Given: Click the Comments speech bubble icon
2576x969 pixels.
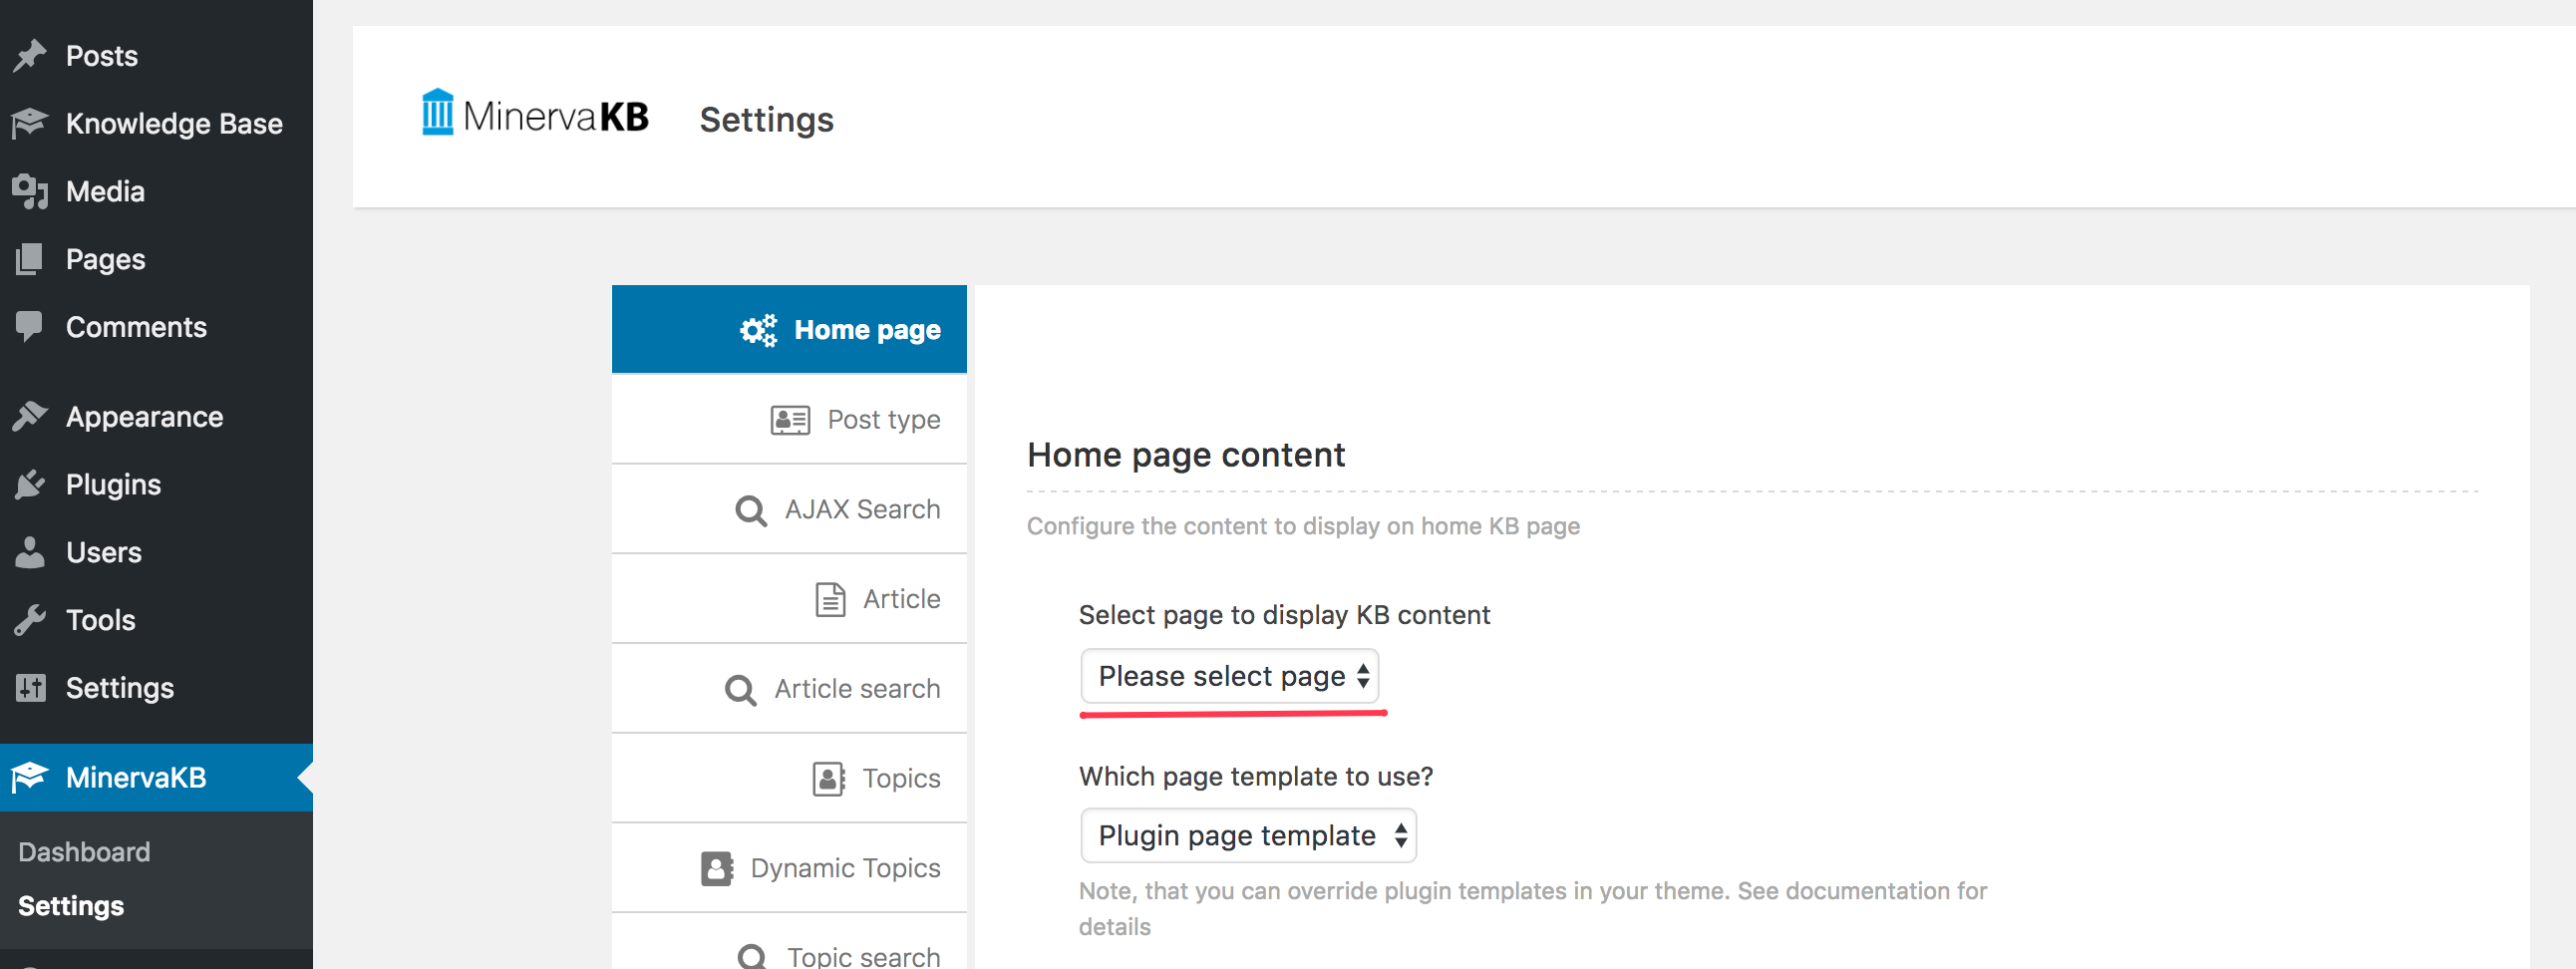Looking at the screenshot, I should pyautogui.click(x=30, y=327).
